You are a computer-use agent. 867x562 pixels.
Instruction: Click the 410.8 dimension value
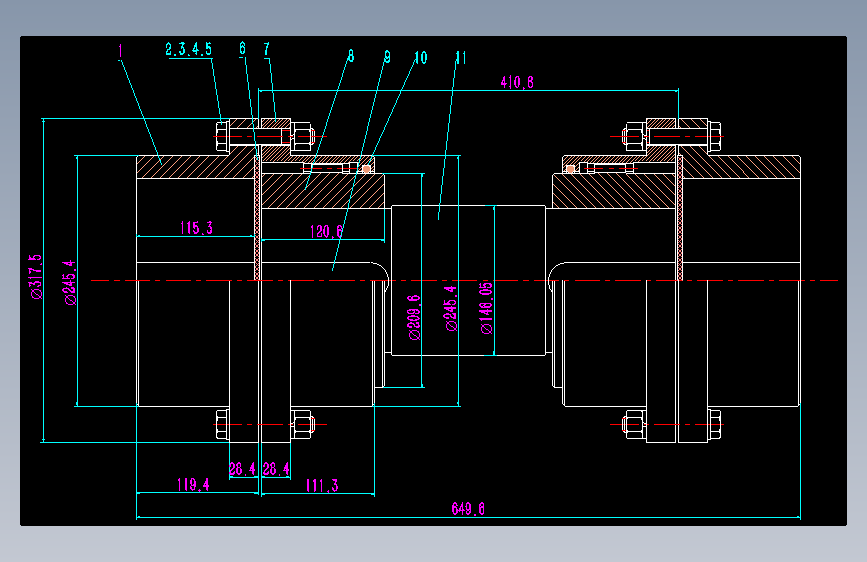point(517,82)
